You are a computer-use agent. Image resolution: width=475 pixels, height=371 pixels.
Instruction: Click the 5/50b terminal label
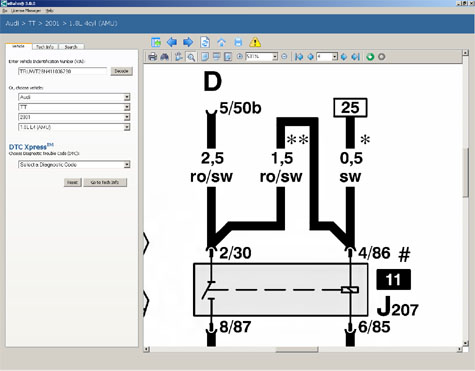tap(240, 108)
